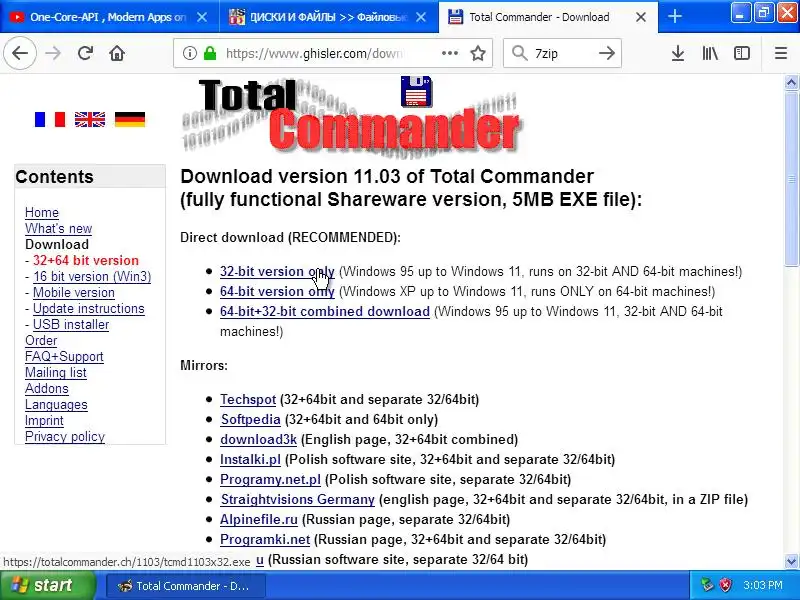The image size is (800, 600).
Task: Click Total Commander taskbar window button
Action: click(186, 586)
